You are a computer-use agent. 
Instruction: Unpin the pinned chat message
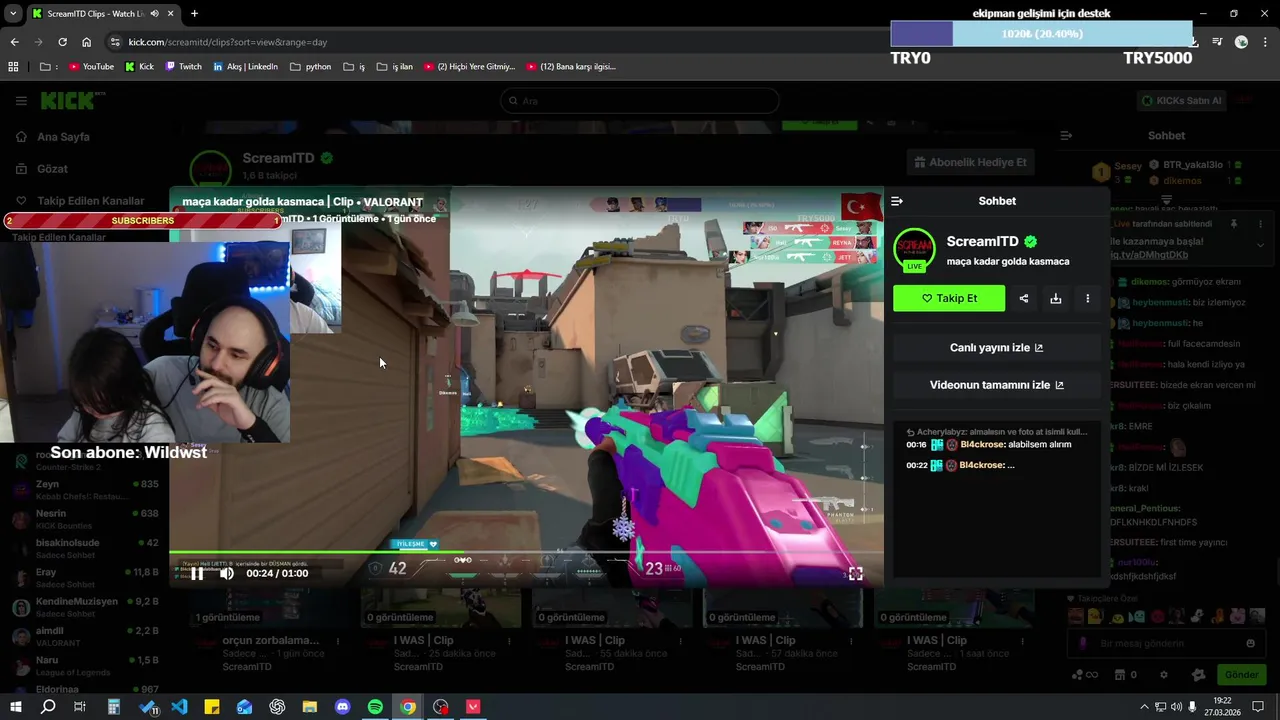point(1234,224)
